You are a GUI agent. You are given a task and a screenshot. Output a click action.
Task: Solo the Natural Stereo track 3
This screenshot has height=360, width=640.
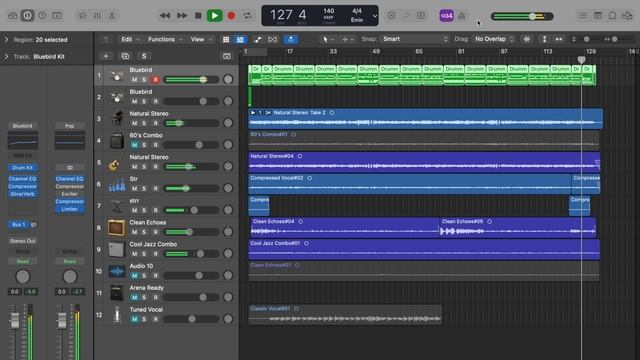(144, 123)
